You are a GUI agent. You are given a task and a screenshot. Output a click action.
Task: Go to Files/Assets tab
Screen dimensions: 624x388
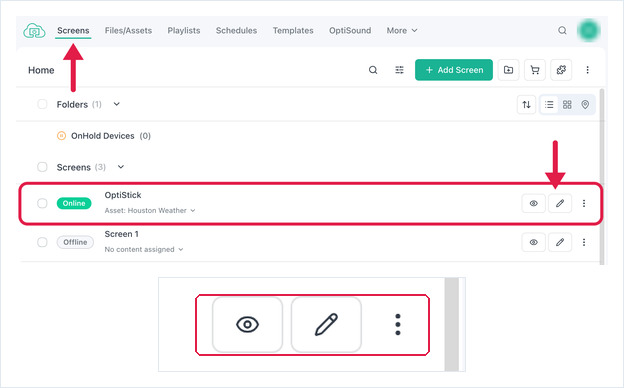[128, 31]
